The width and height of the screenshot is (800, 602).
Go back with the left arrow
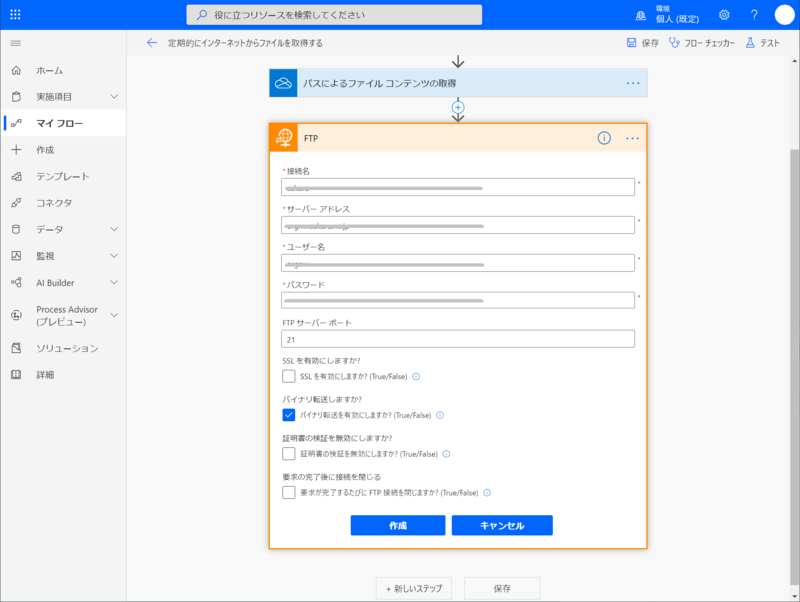(x=152, y=43)
